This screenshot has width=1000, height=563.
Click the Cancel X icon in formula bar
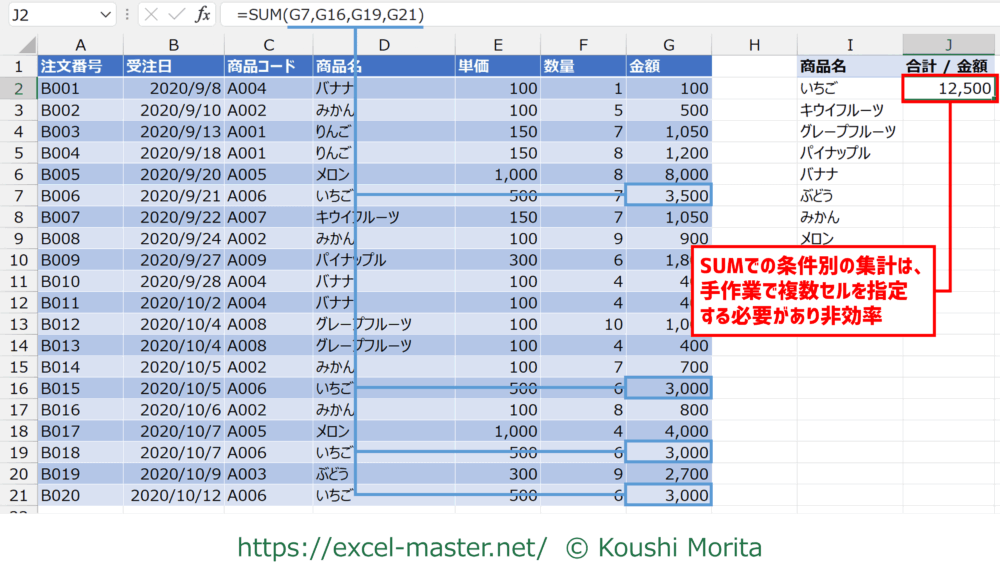click(x=149, y=15)
